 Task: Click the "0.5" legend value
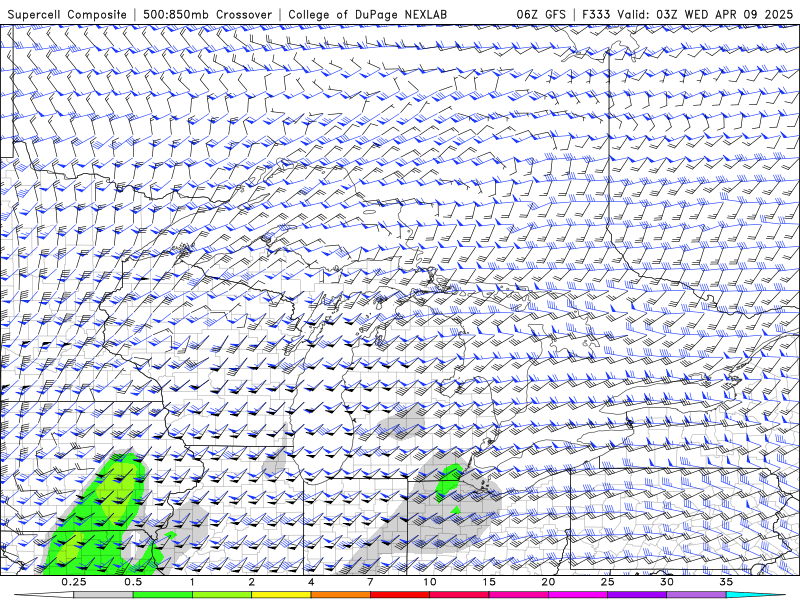[x=133, y=582]
